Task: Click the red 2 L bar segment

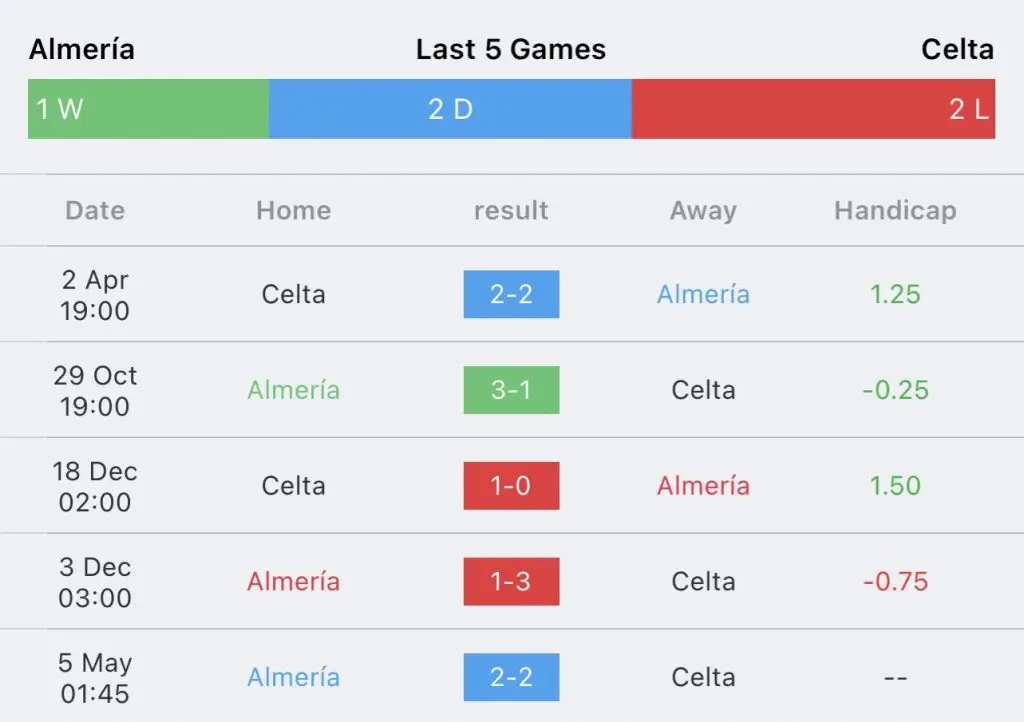Action: [814, 109]
